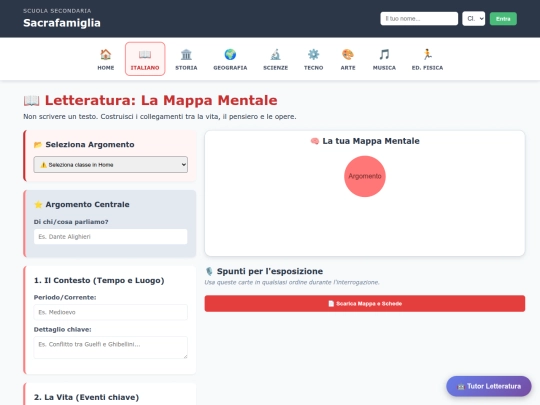The width and height of the screenshot is (540, 405).
Task: Click the 'Il tuo nome' name field
Action: [419, 19]
